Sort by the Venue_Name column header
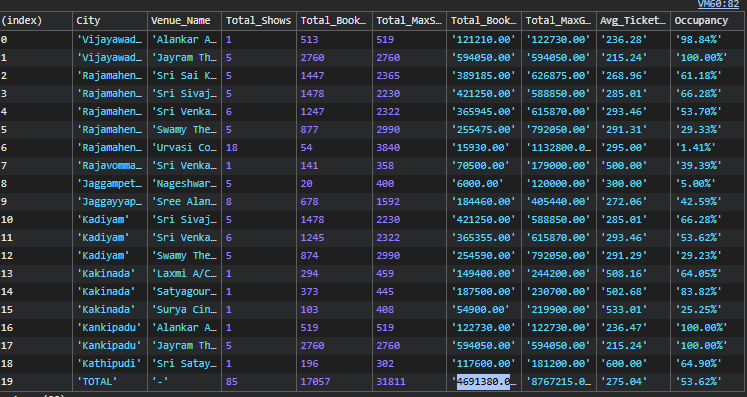 pos(184,21)
